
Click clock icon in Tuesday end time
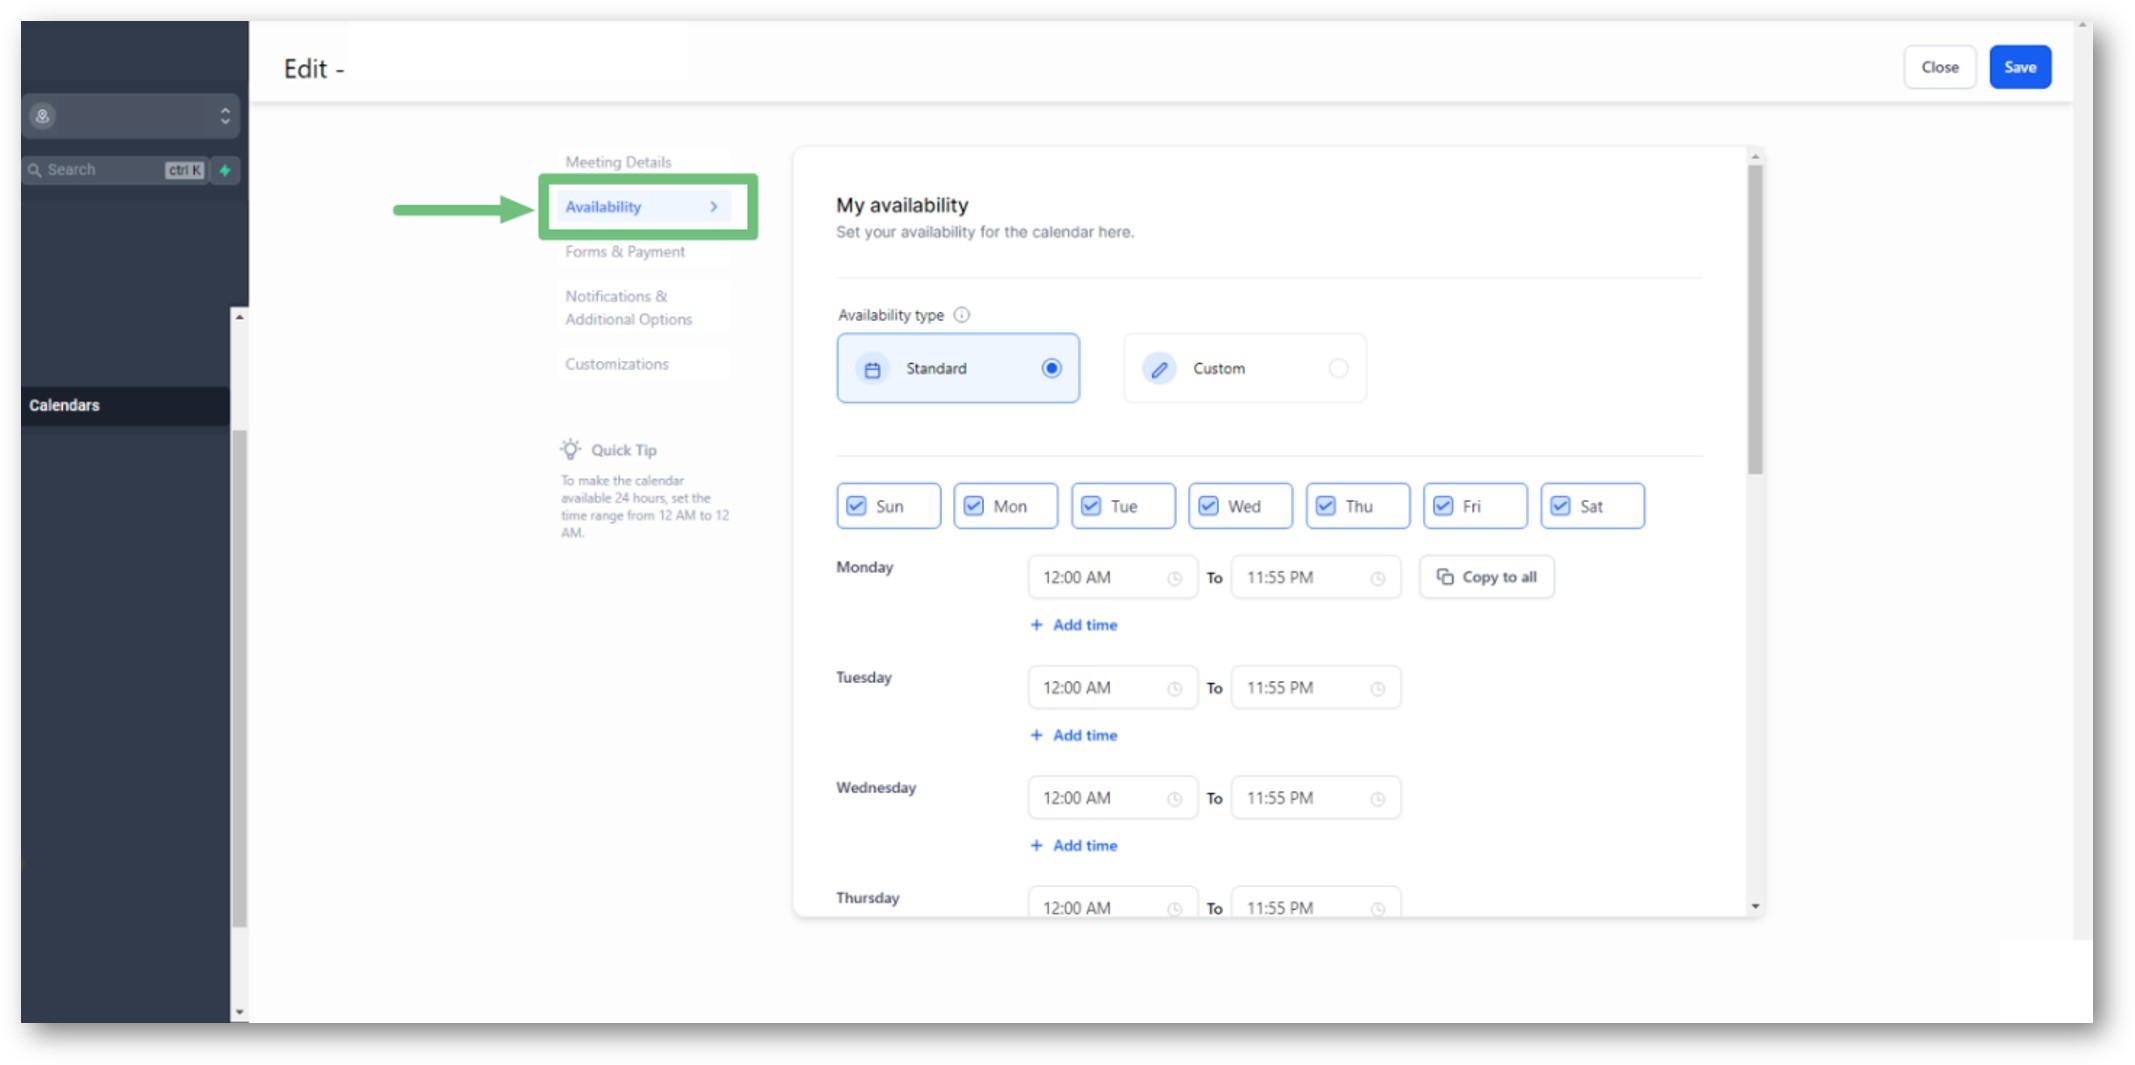(x=1378, y=689)
